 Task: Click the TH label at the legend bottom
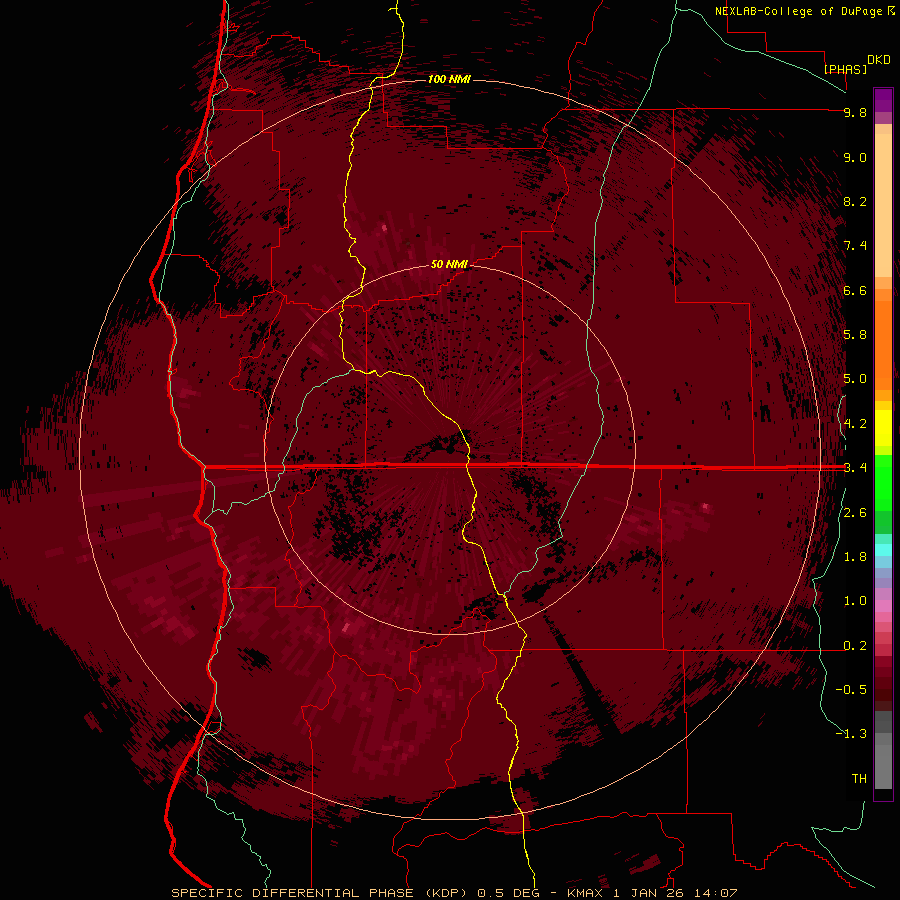coord(859,779)
